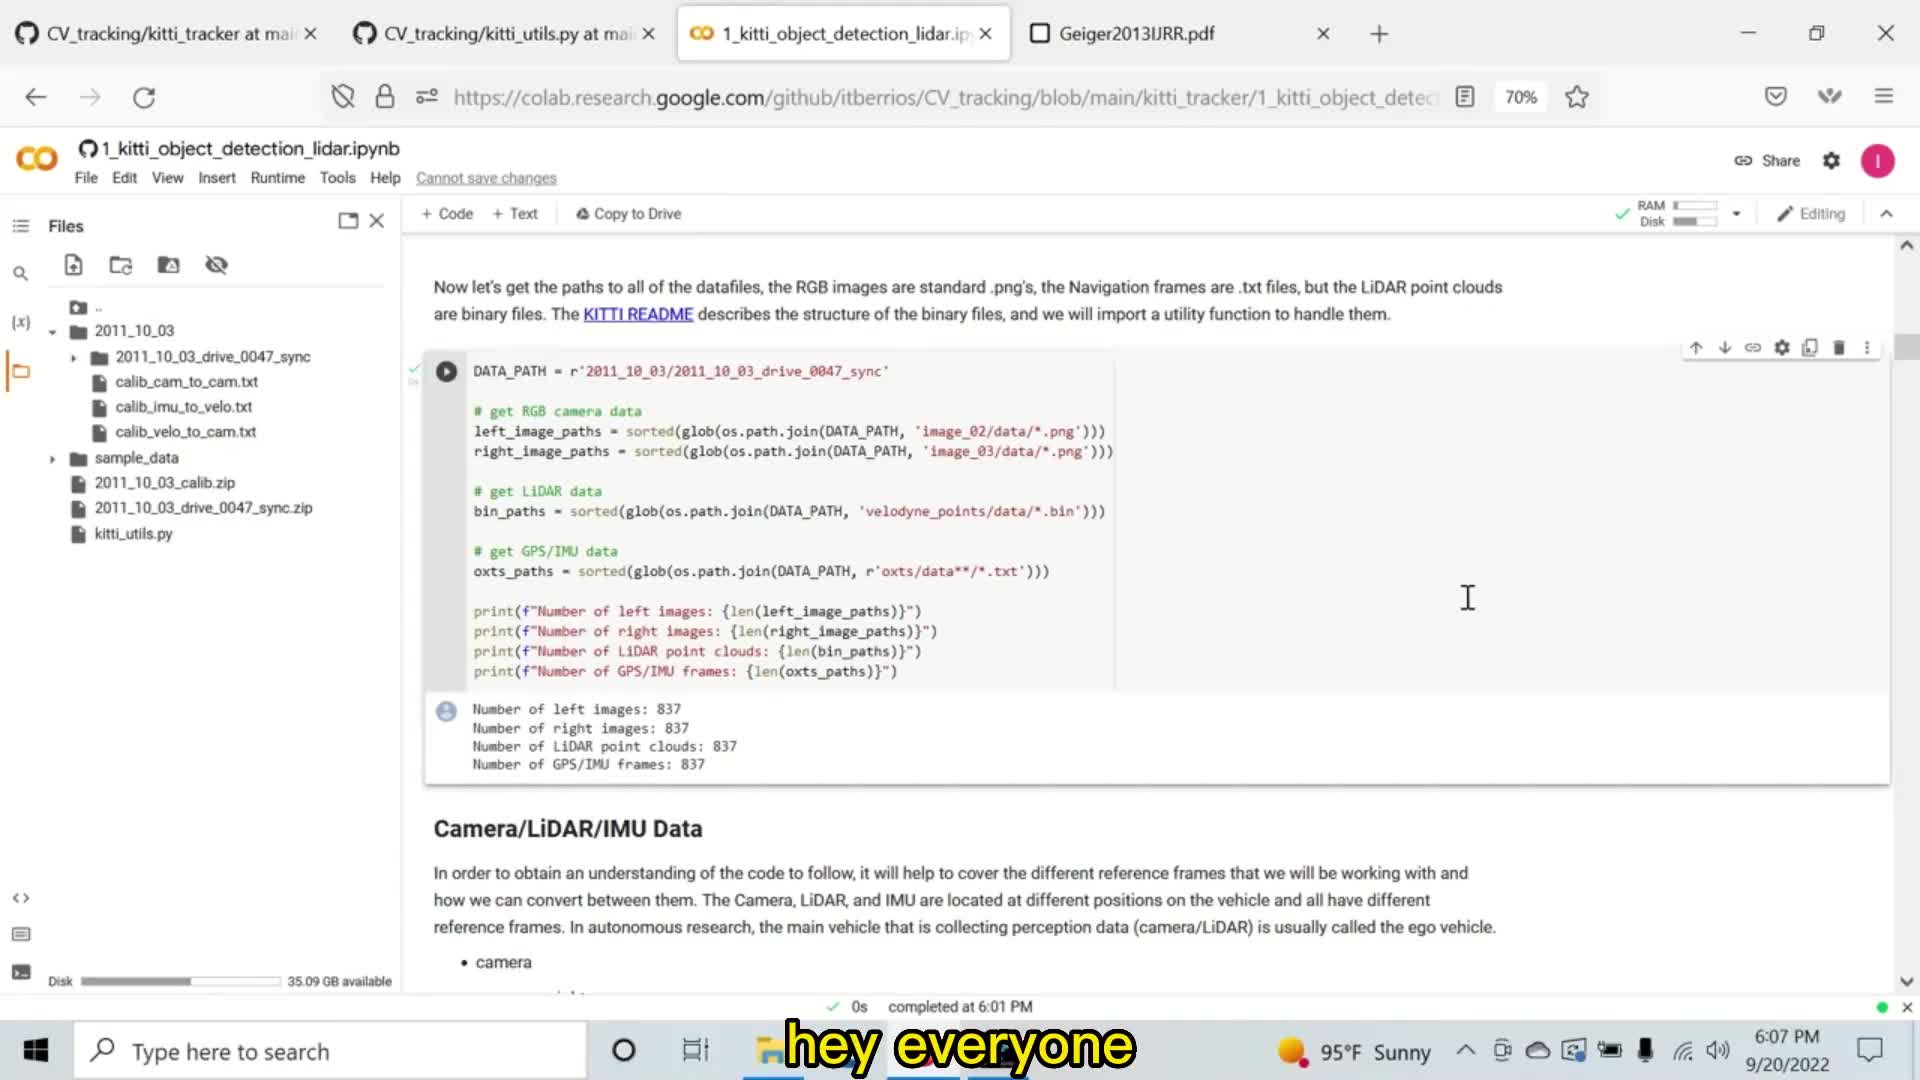Select calib_cam_to_cam.txt file

tap(186, 382)
